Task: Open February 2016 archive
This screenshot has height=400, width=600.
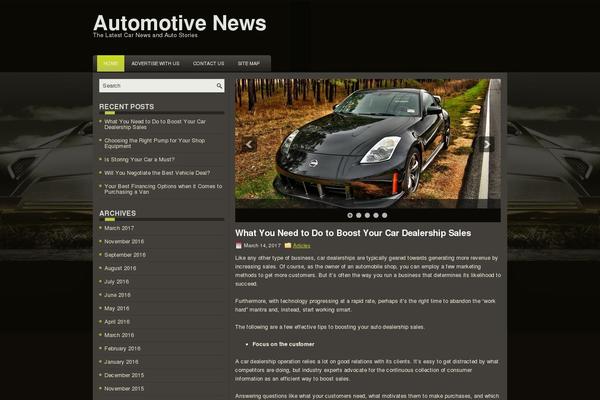Action: pyautogui.click(x=122, y=349)
